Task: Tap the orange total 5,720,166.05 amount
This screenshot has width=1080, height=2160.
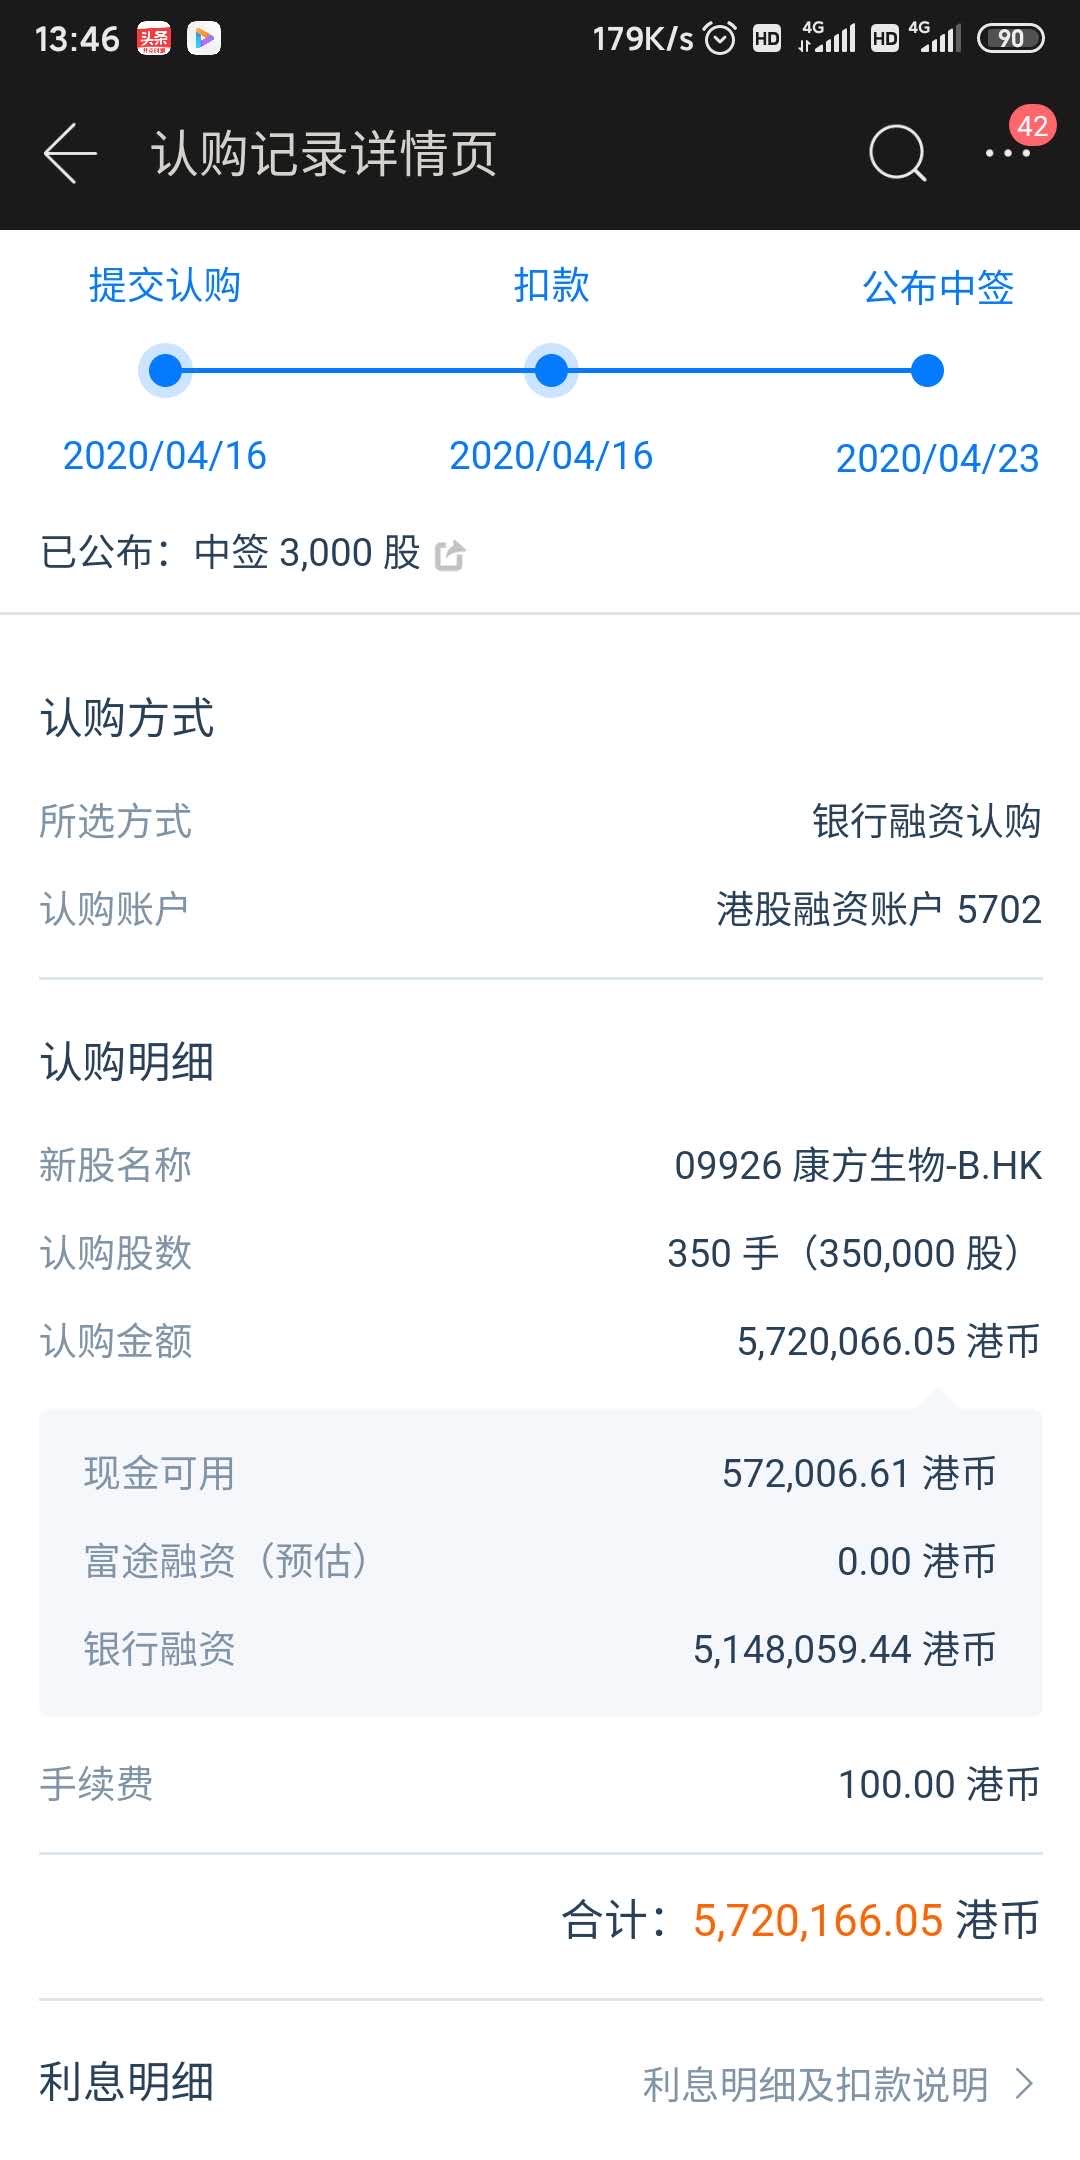Action: click(x=818, y=1921)
